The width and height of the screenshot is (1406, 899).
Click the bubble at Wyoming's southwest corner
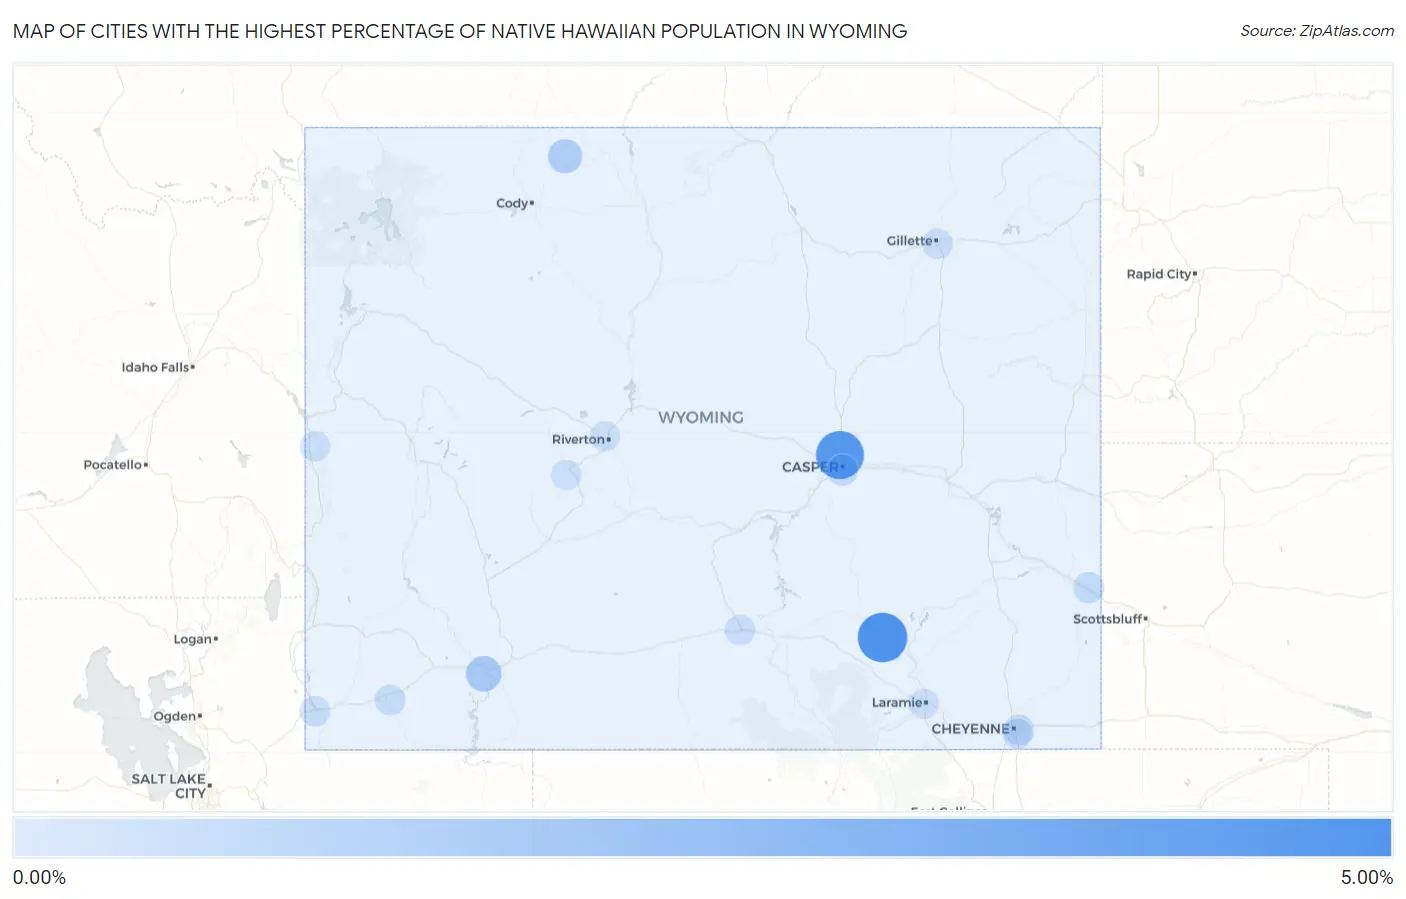(x=315, y=711)
